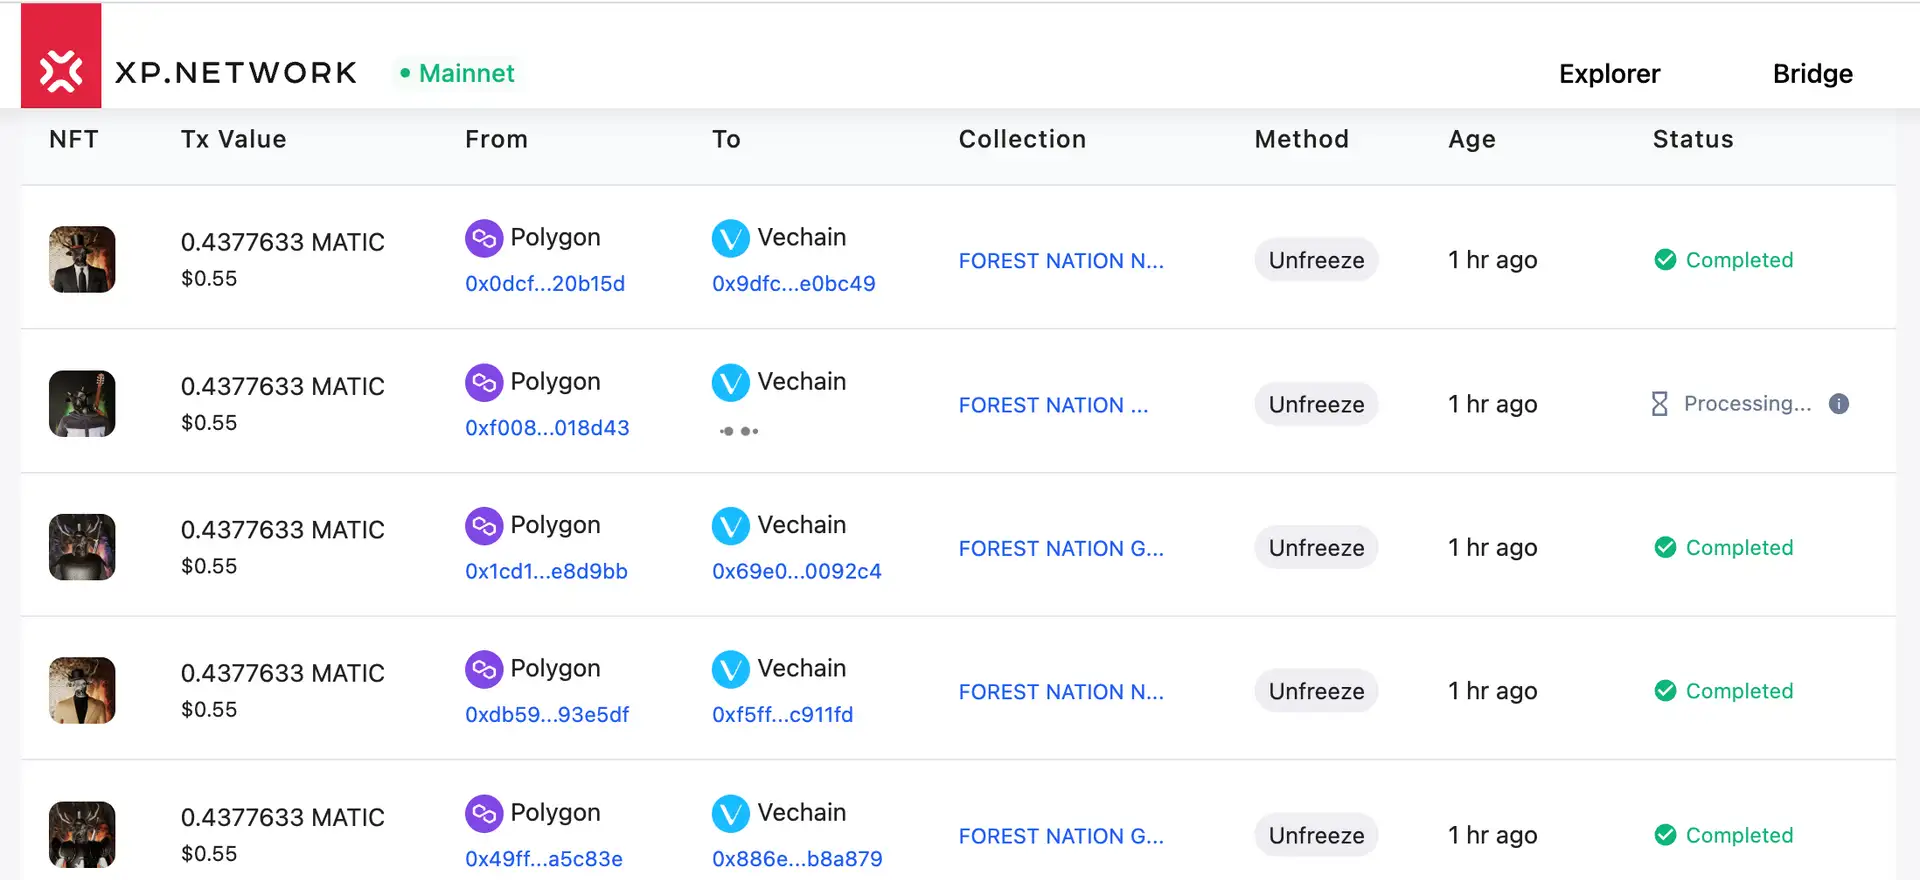Screen dimensions: 1920x880
Task: Click the XP.NETWORK red logo icon
Action: 61,57
